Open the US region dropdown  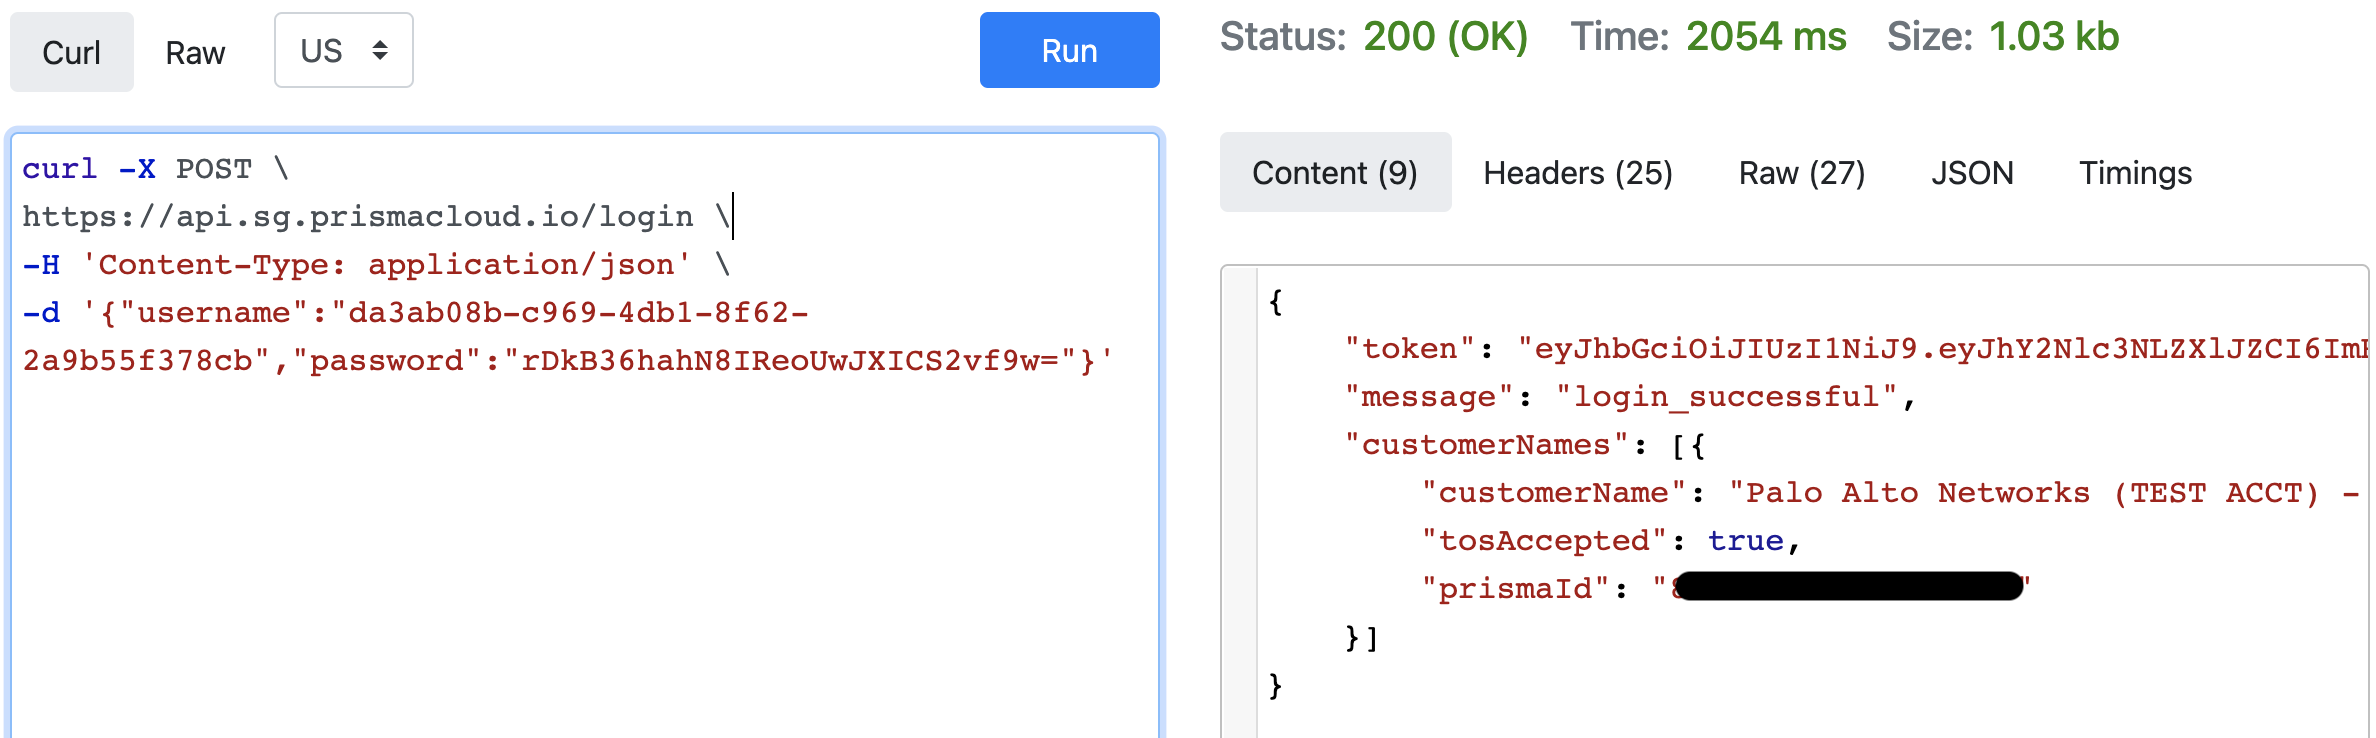click(x=343, y=50)
